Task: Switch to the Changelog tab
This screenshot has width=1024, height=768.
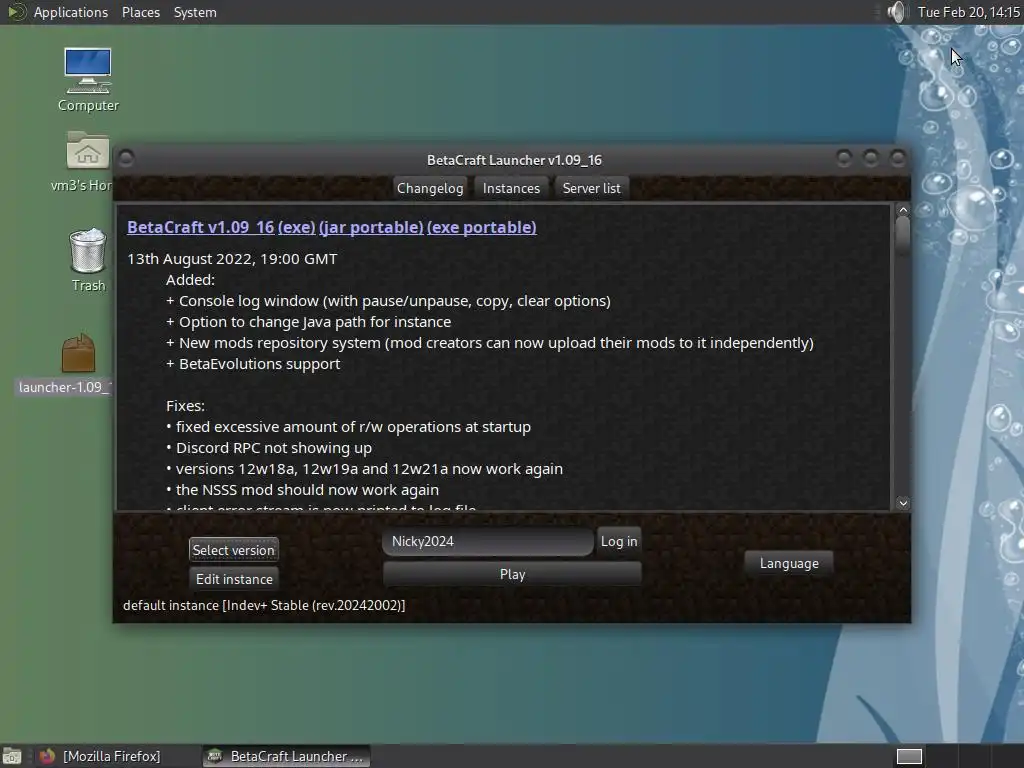Action: coord(430,188)
